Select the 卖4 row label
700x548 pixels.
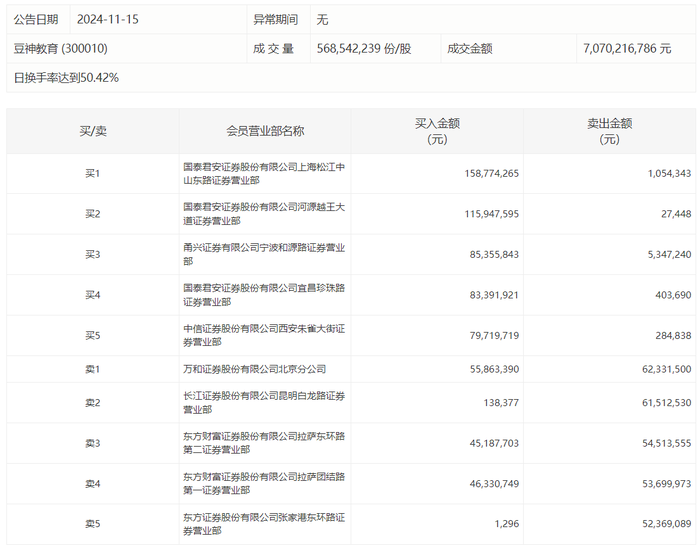[93, 484]
